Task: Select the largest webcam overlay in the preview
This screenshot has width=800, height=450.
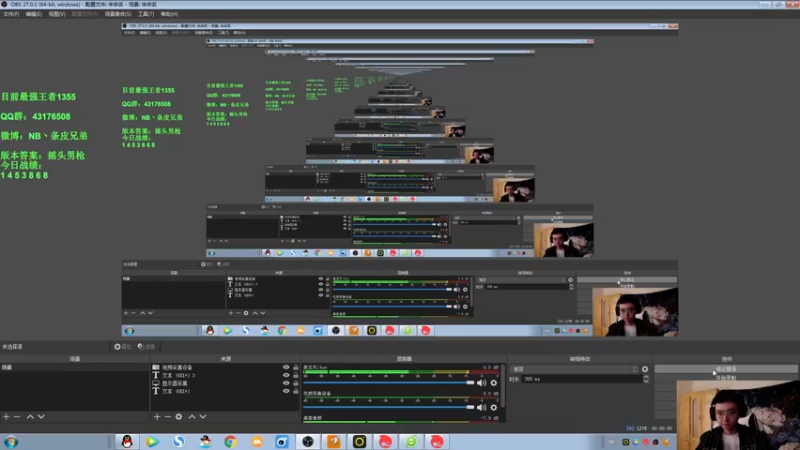Action: point(738,414)
